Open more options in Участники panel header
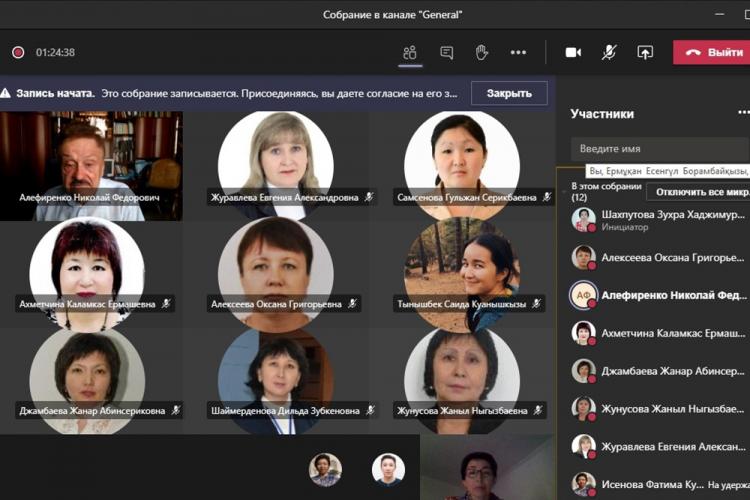The height and width of the screenshot is (500, 750). click(x=743, y=113)
